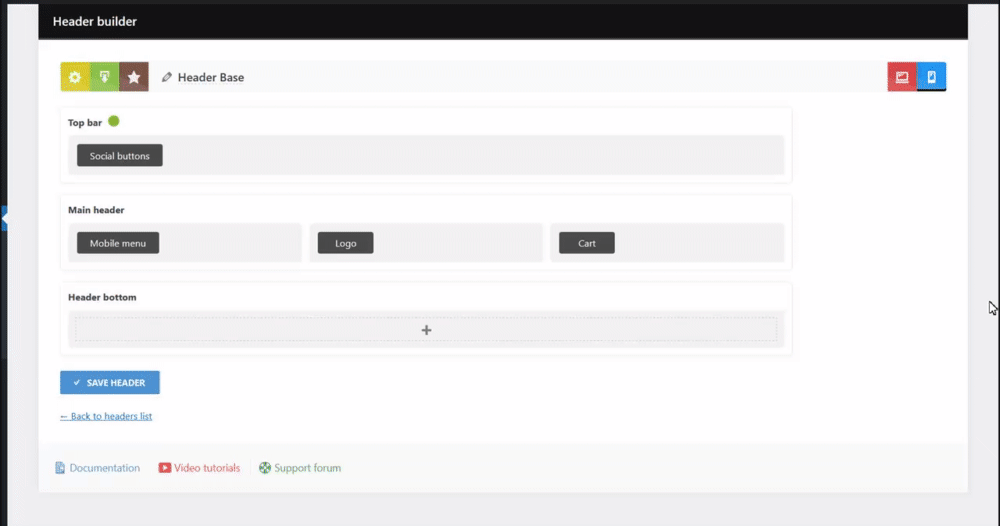This screenshot has height=526, width=1000.
Task: Switch to mobile layout view icon
Action: point(931,77)
